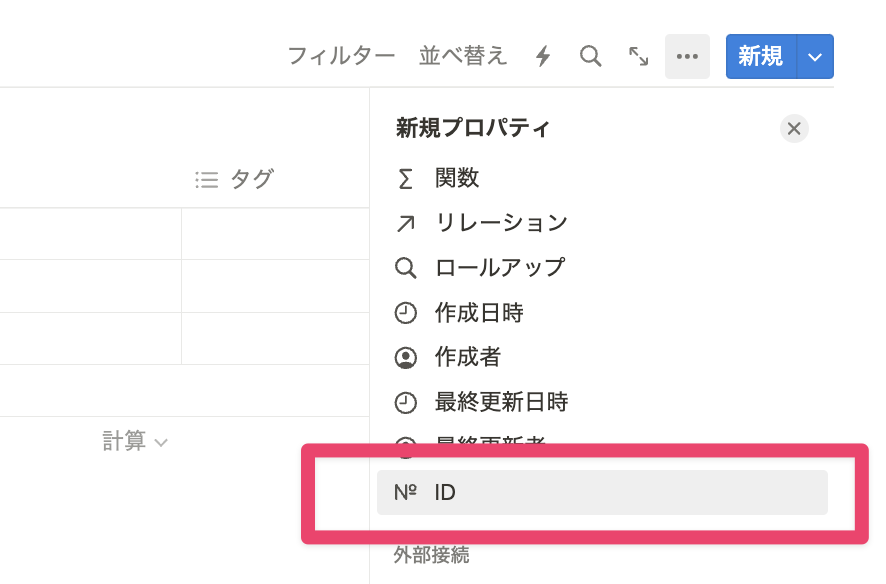886x584 pixels.
Task: Click the search magnifier in toolbar
Action: point(590,56)
